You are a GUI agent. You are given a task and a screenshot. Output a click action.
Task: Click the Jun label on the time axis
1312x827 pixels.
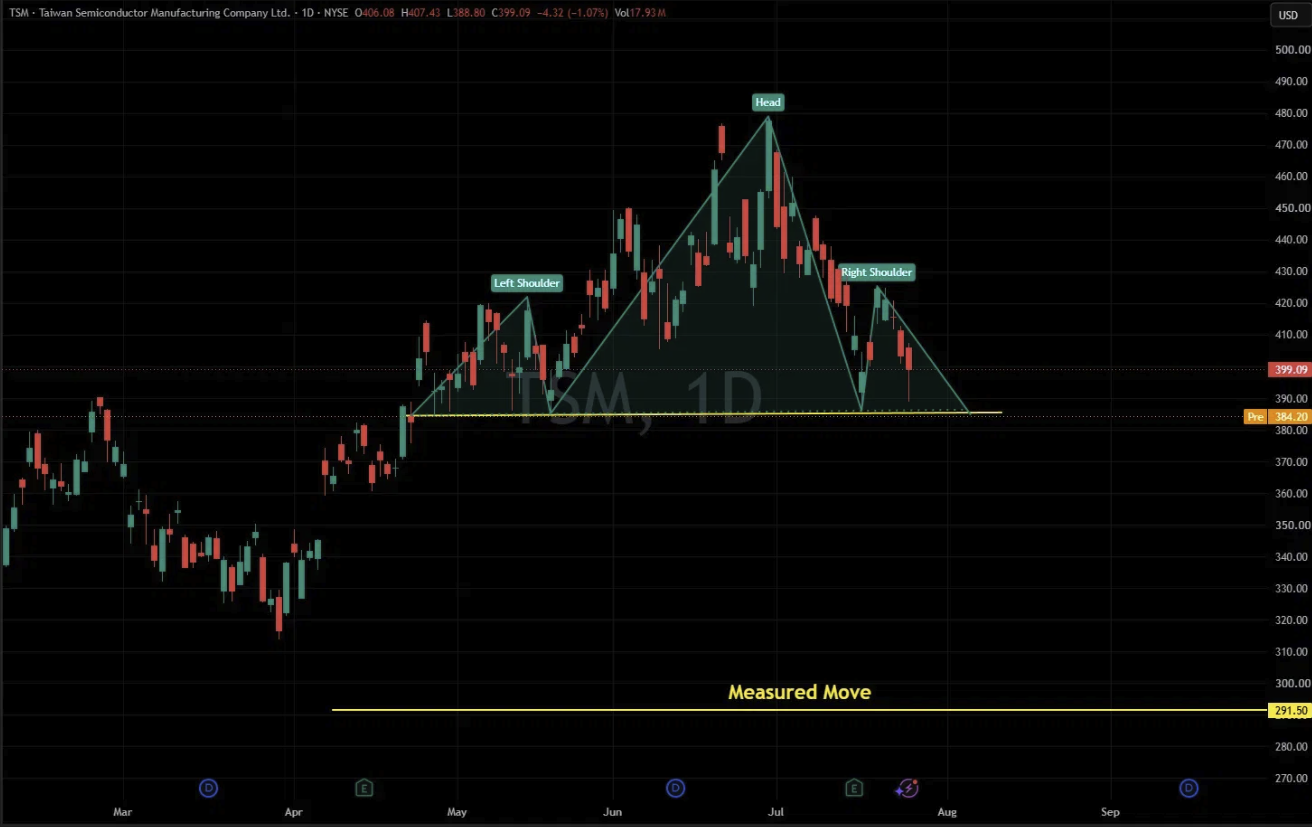[613, 812]
